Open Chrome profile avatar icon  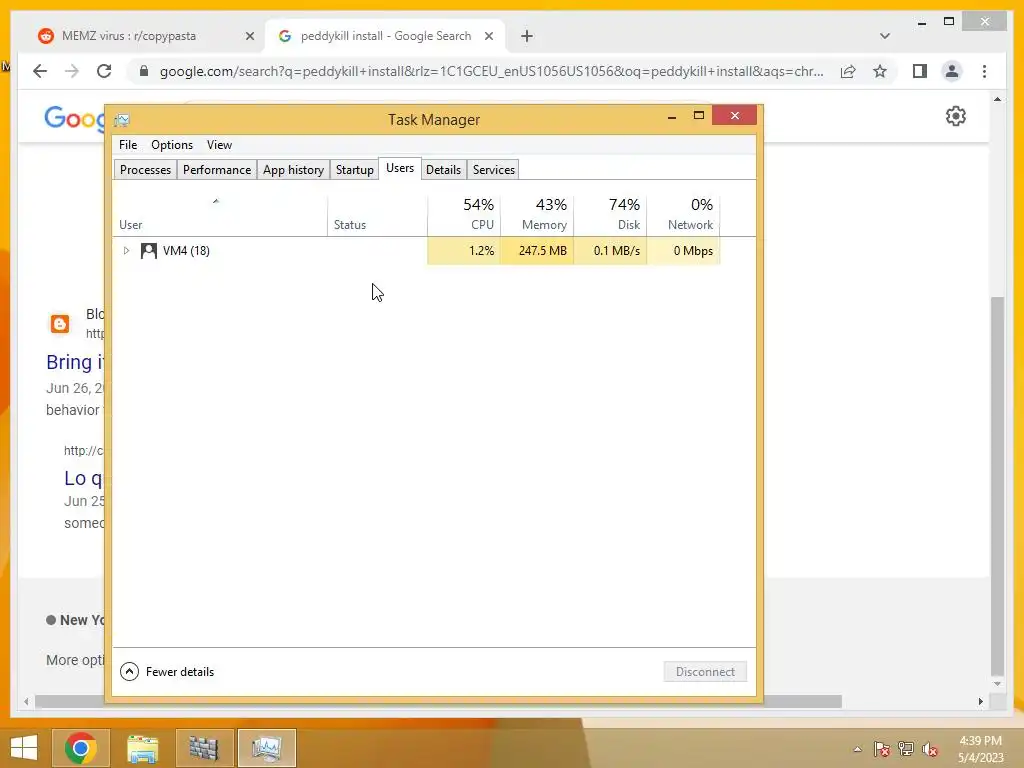[952, 71]
